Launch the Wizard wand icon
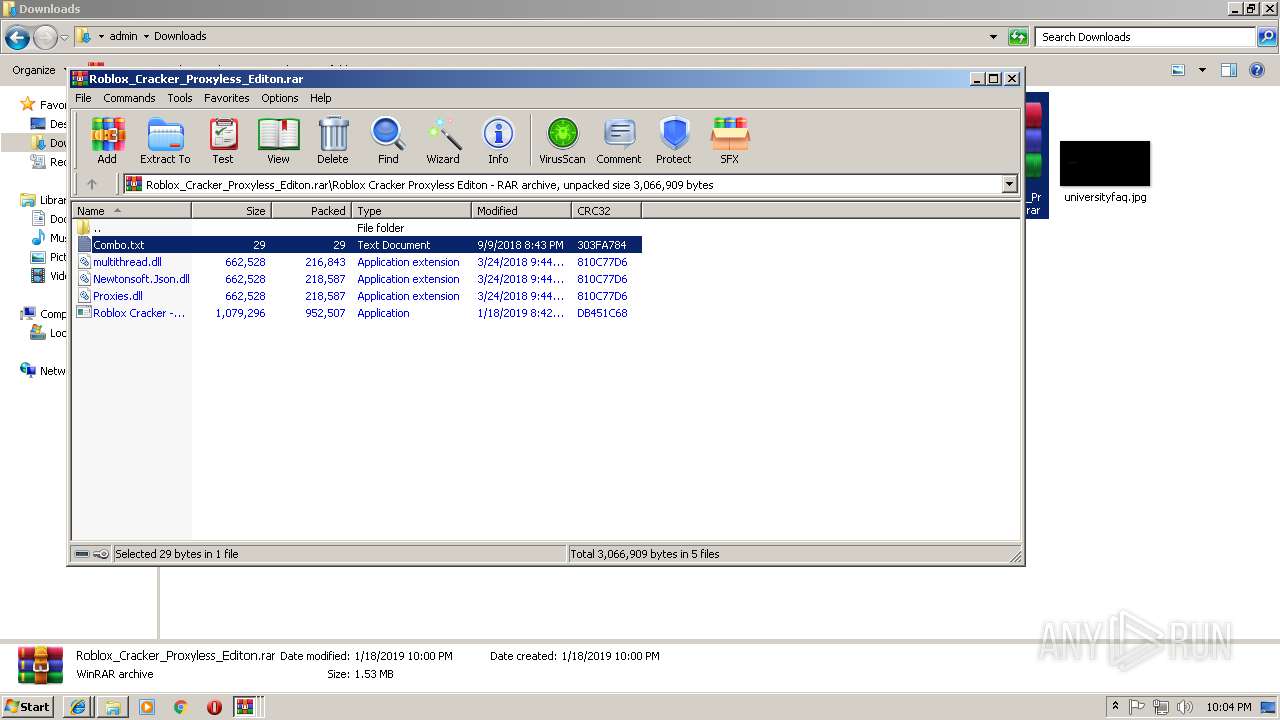This screenshot has width=1280, height=720. 443,141
